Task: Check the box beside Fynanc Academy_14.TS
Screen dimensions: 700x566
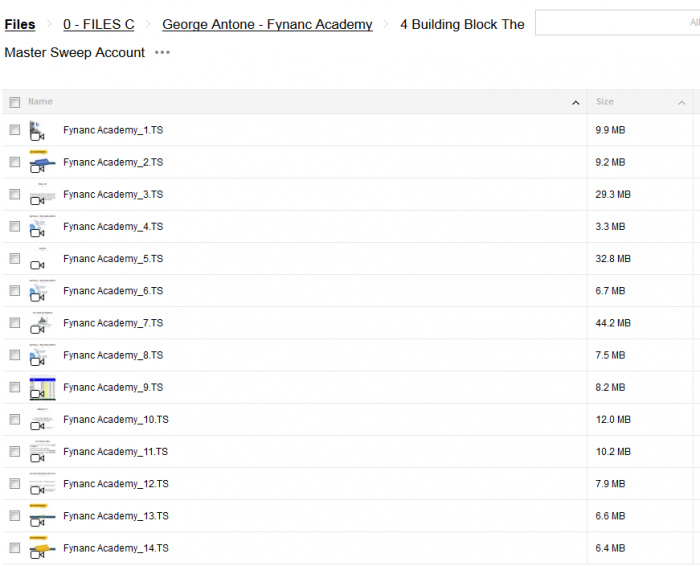Action: coord(15,548)
